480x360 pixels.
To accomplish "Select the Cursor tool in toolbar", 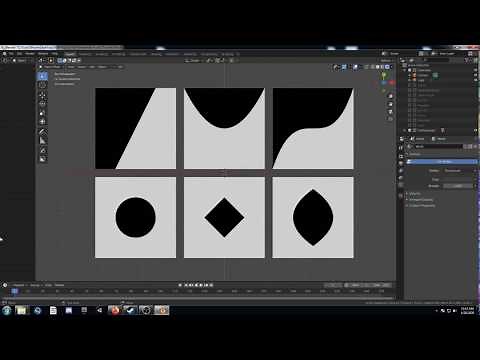I will coord(42,85).
